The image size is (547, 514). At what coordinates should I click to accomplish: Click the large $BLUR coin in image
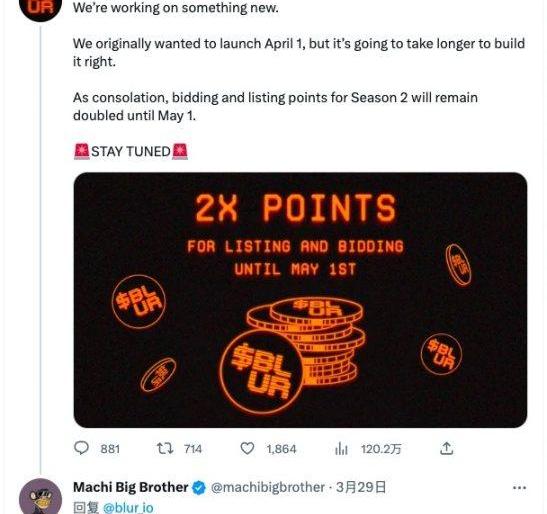262,372
